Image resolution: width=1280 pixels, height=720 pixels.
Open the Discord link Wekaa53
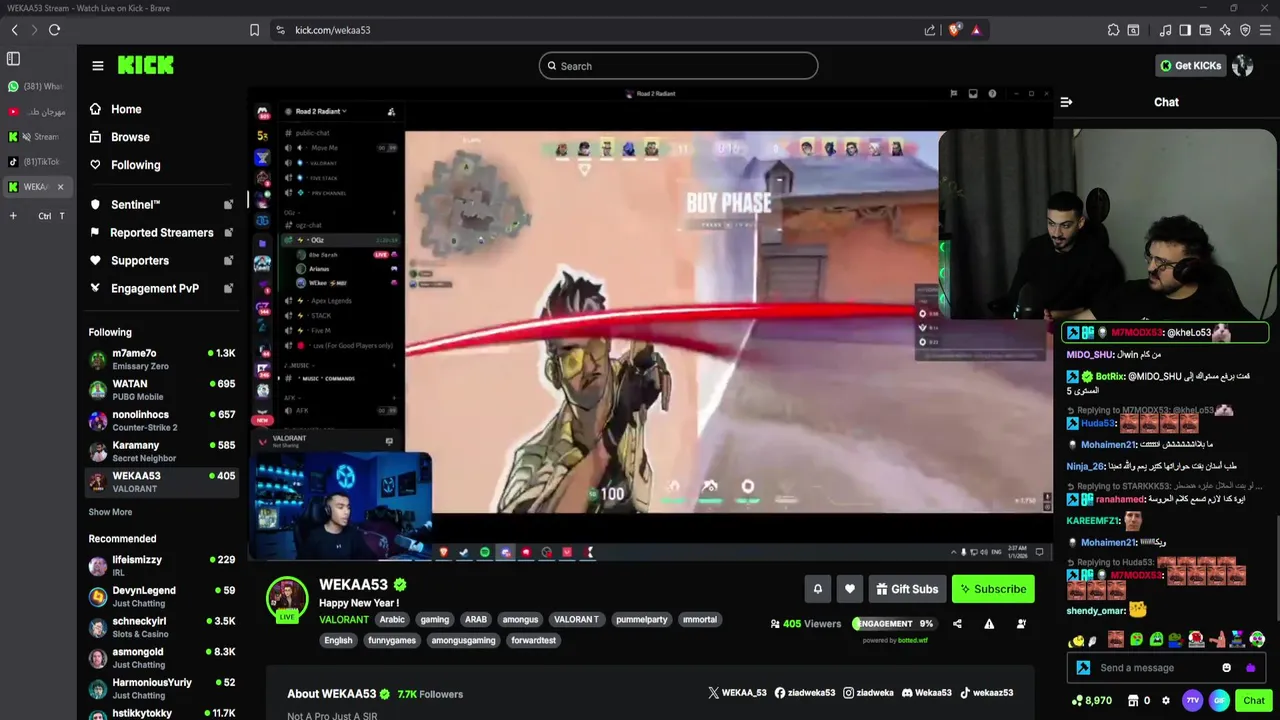point(927,693)
